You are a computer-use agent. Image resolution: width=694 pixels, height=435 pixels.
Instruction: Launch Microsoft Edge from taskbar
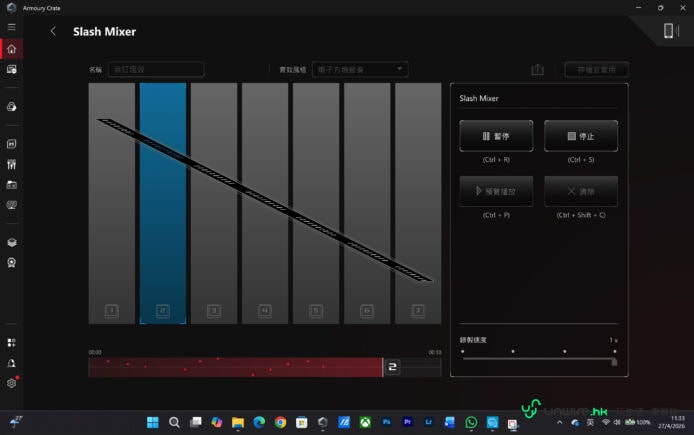coord(259,423)
